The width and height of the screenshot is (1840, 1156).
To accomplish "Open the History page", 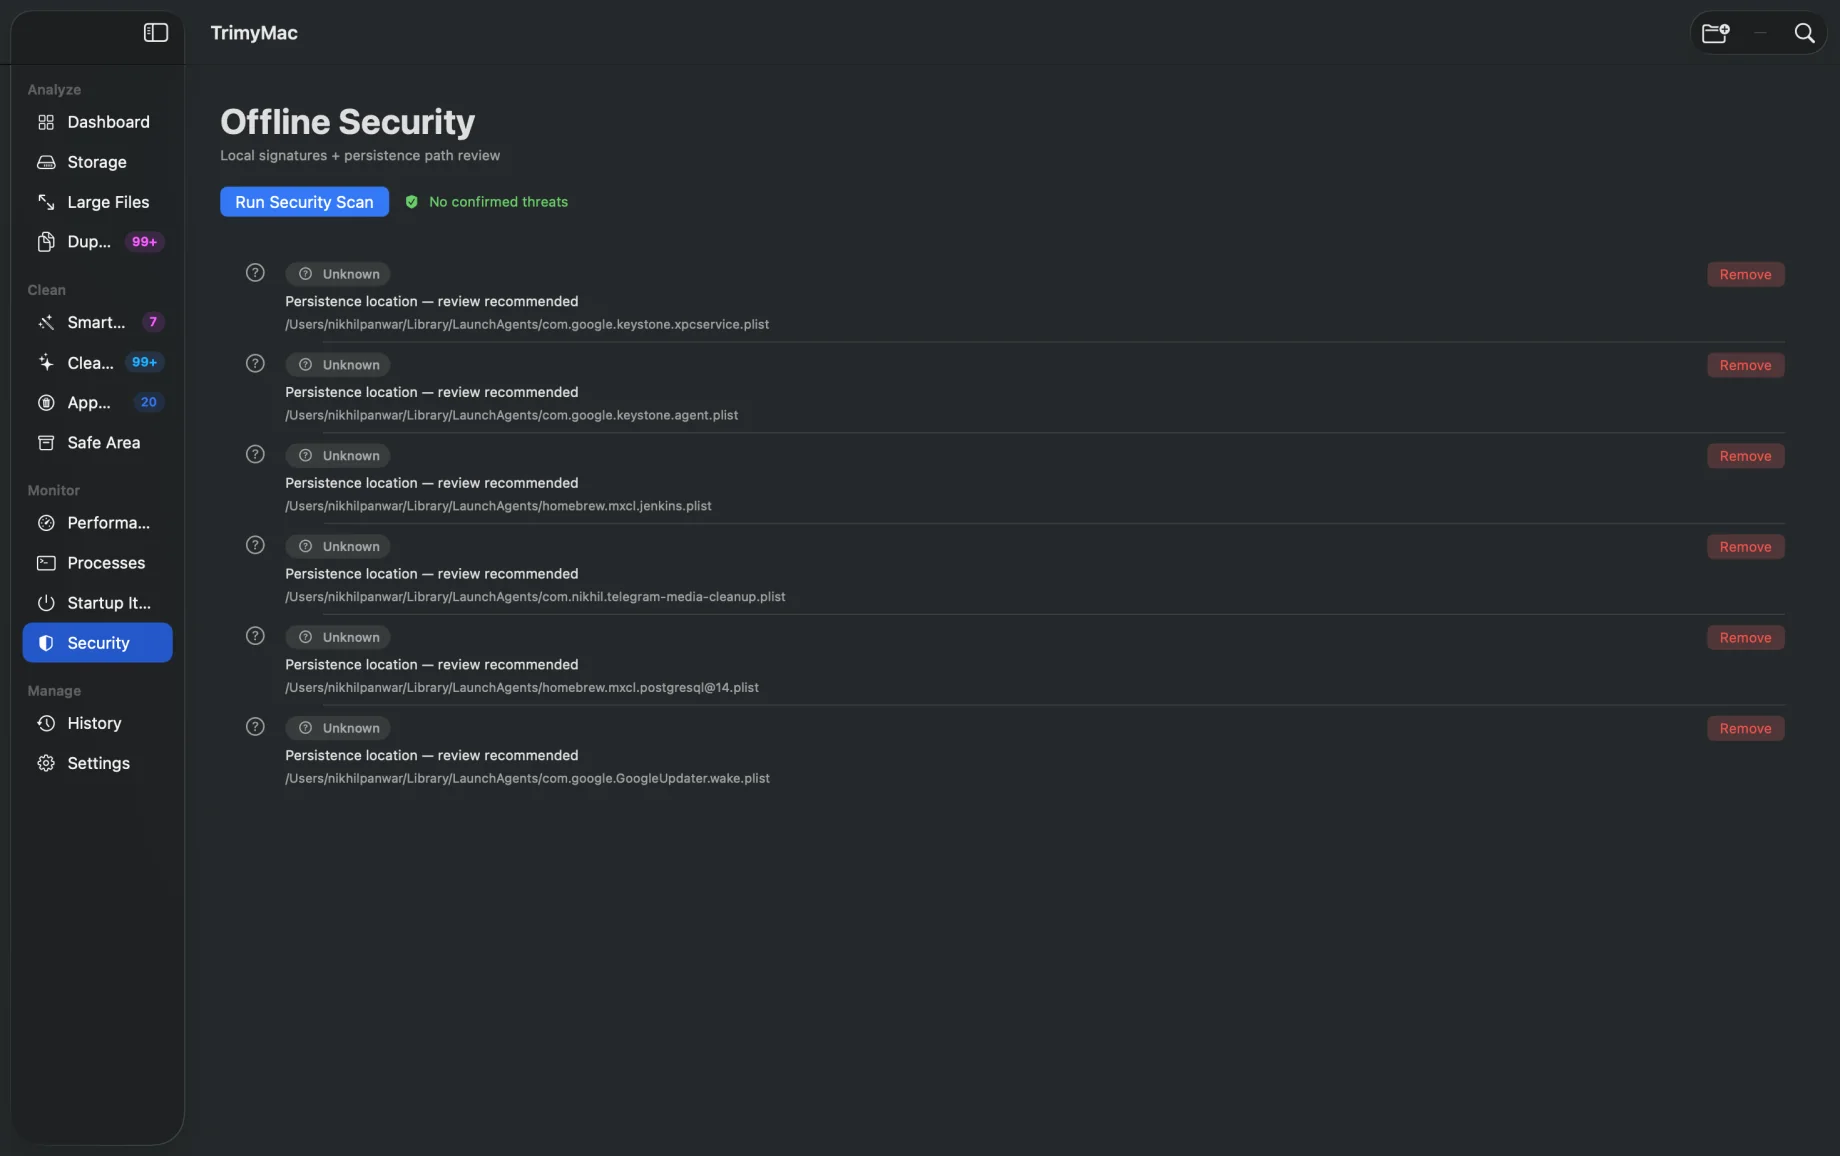I will (x=97, y=723).
